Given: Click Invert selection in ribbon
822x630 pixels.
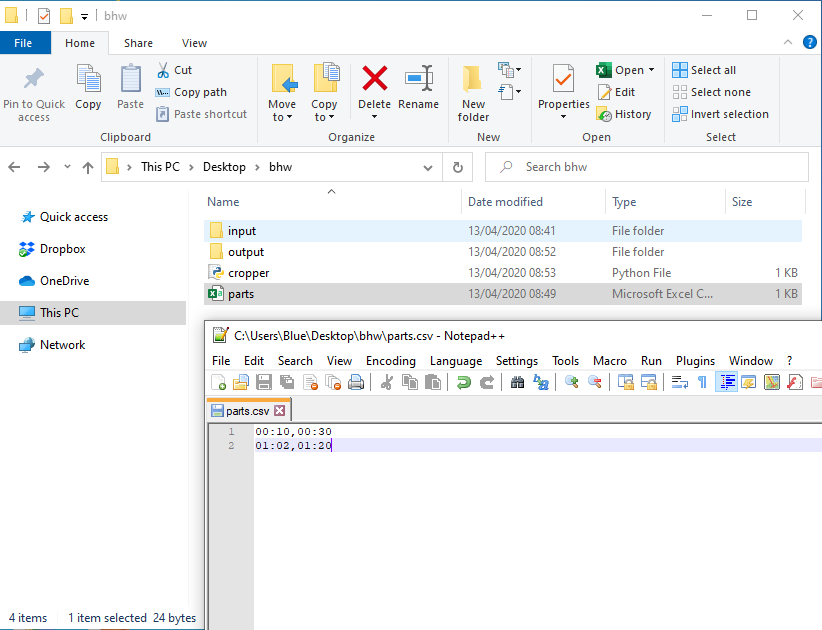Looking at the screenshot, I should (721, 114).
